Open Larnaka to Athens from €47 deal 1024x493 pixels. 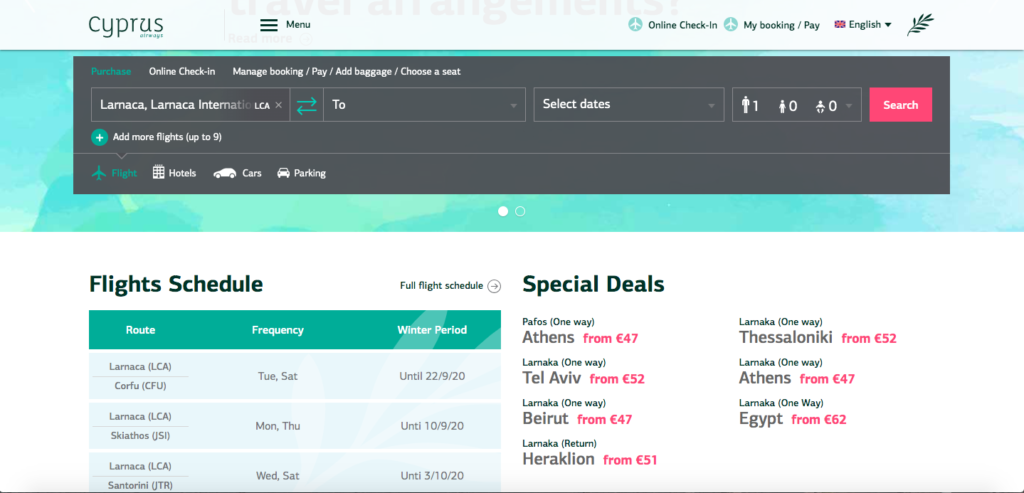pos(797,373)
